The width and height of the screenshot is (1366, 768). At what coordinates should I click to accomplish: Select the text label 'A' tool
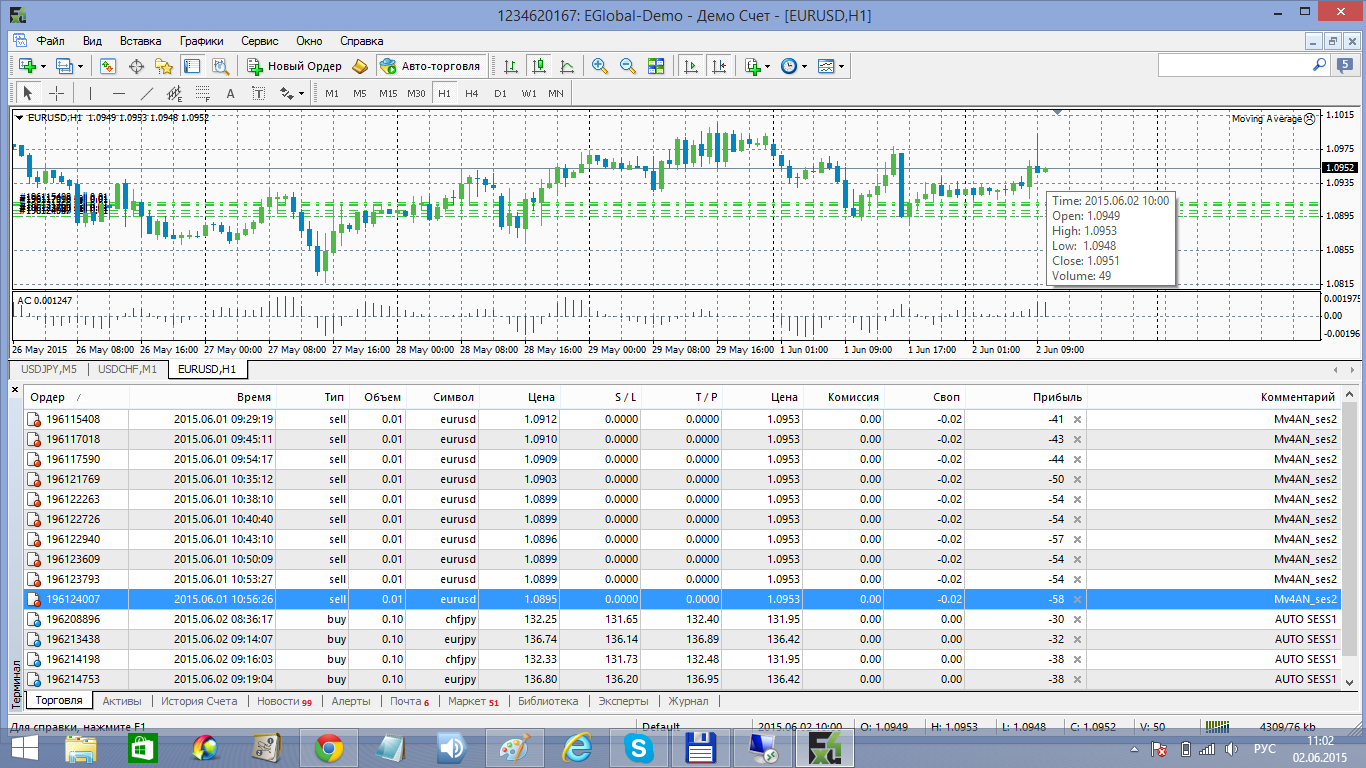tap(230, 93)
